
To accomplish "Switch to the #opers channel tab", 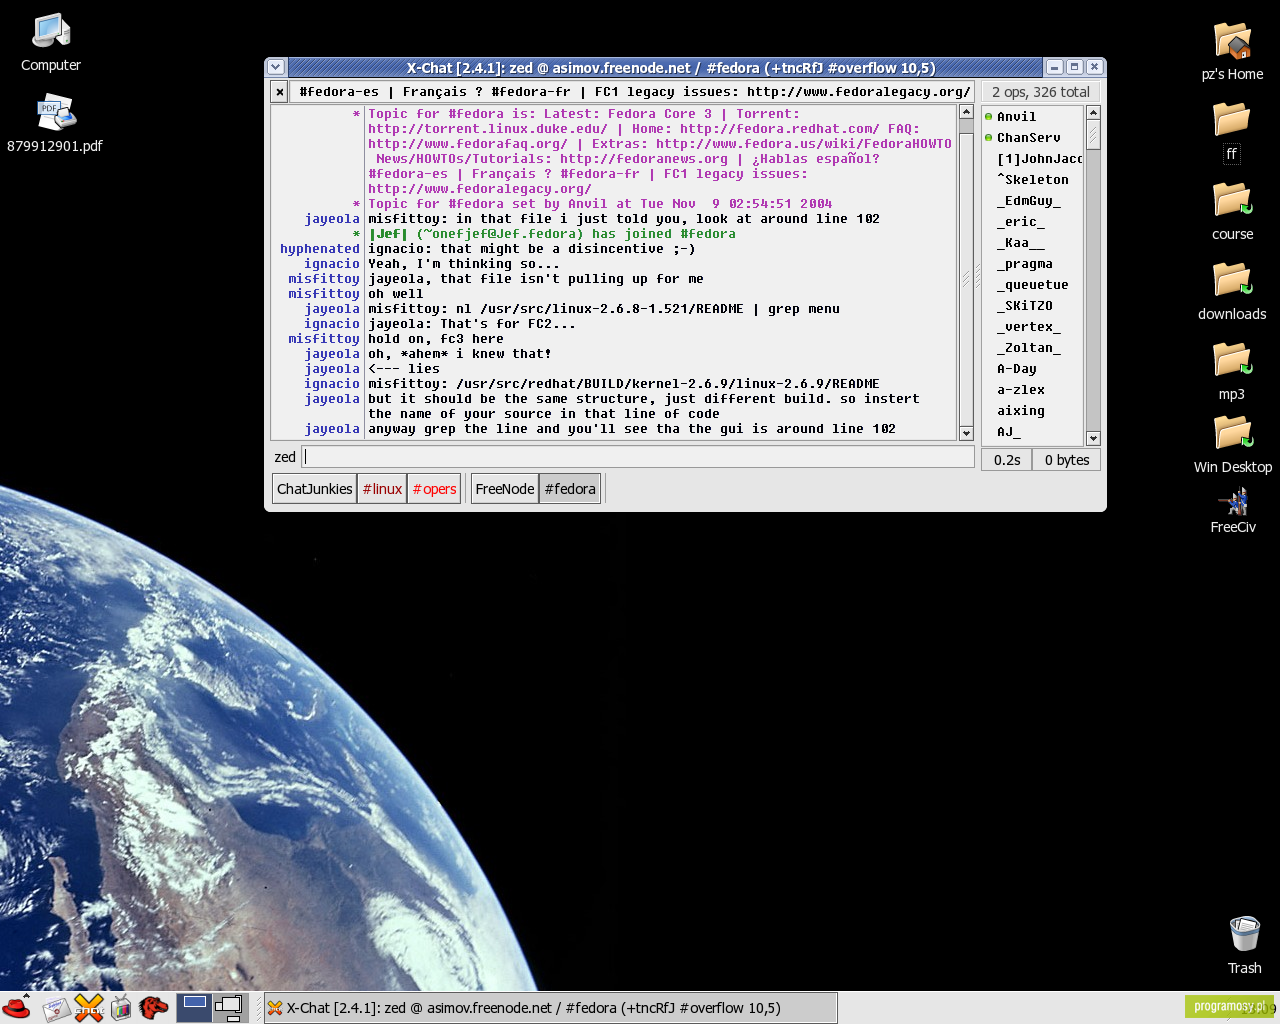I will click(x=434, y=489).
